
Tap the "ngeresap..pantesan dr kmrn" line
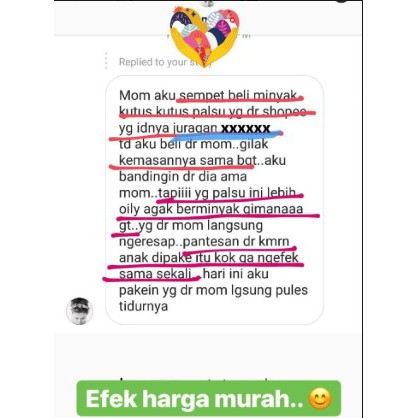[x=204, y=241]
